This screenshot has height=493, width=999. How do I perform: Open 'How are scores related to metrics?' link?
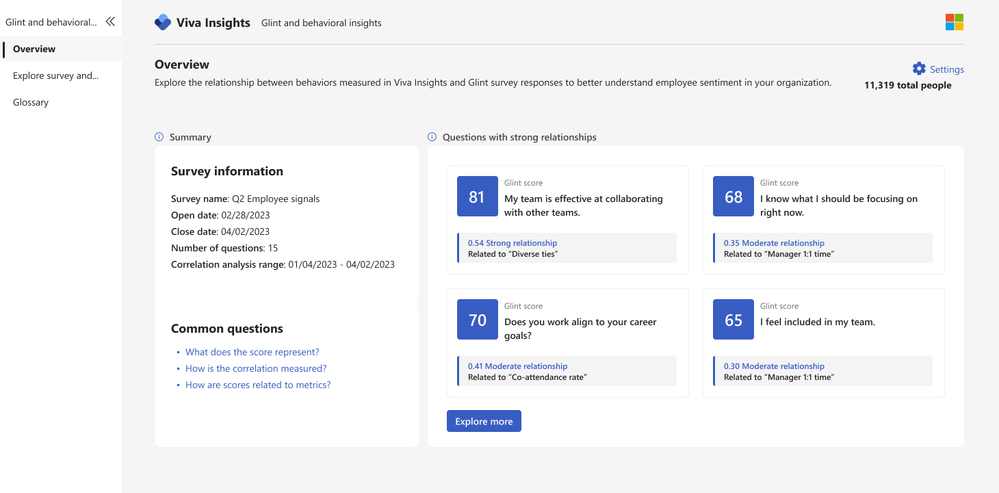(258, 385)
